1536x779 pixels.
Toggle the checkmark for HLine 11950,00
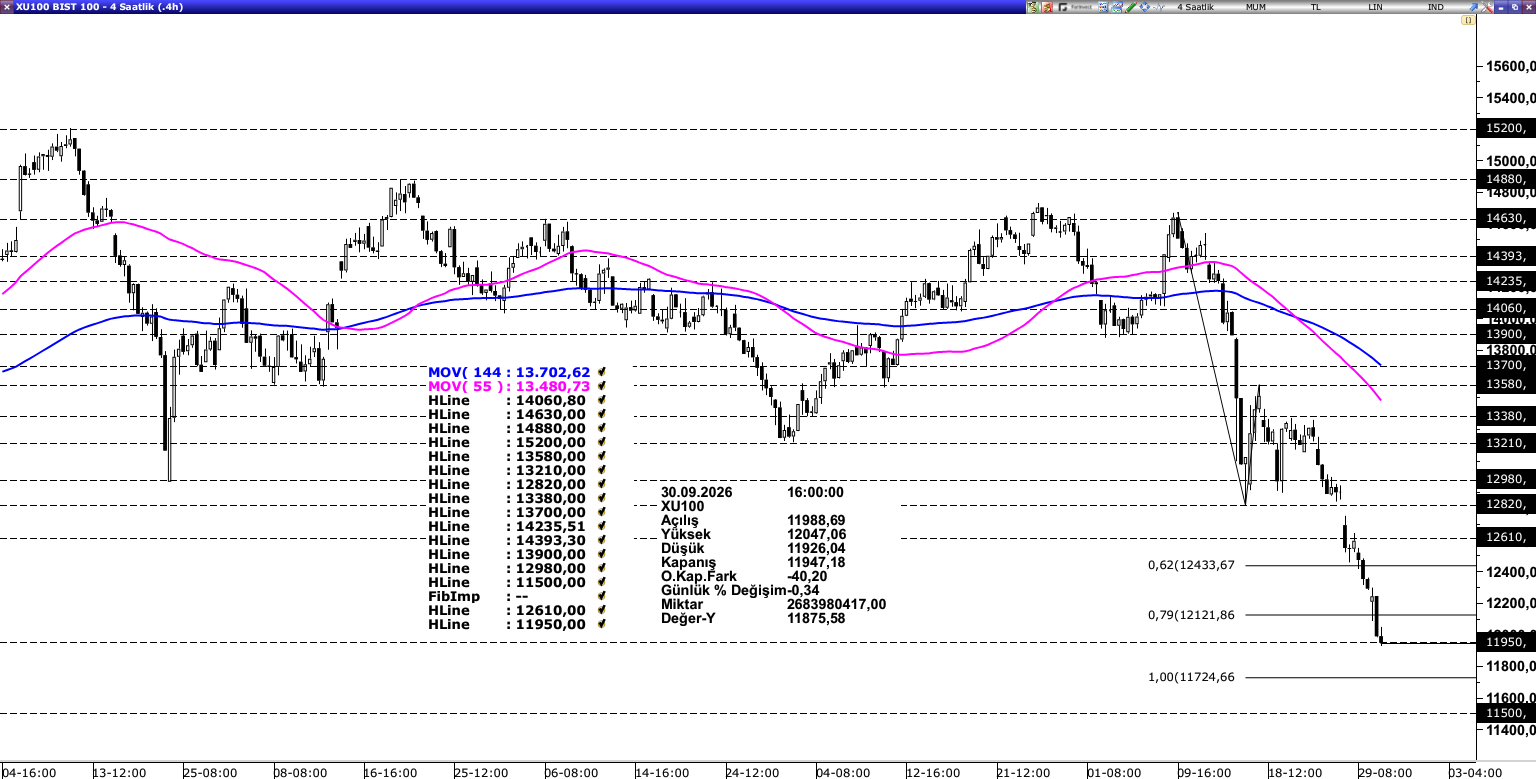click(602, 624)
